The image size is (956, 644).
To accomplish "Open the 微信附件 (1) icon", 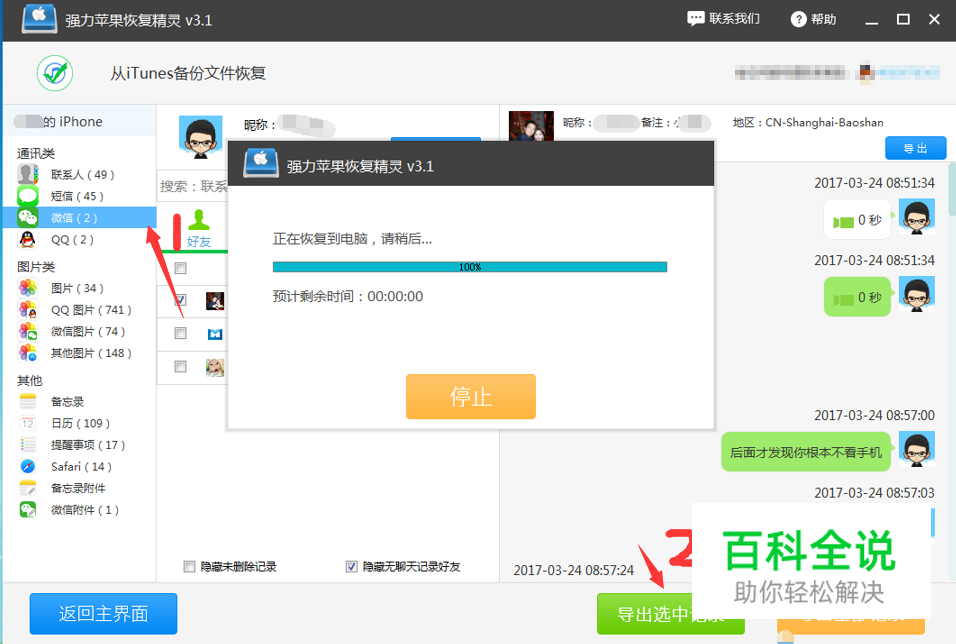I will pos(27,510).
